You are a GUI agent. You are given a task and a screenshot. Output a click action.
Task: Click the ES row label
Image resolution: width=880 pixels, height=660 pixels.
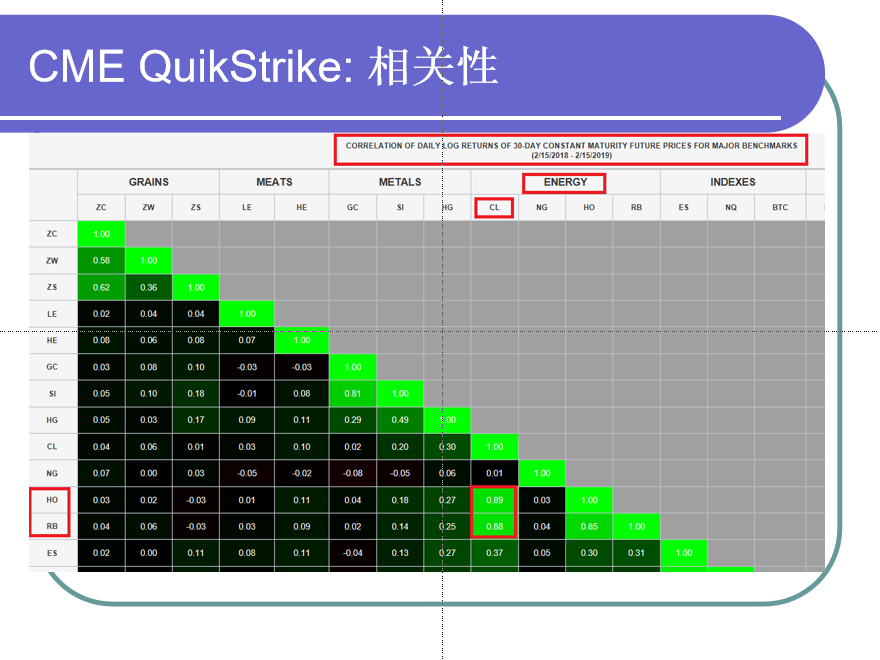click(52, 553)
